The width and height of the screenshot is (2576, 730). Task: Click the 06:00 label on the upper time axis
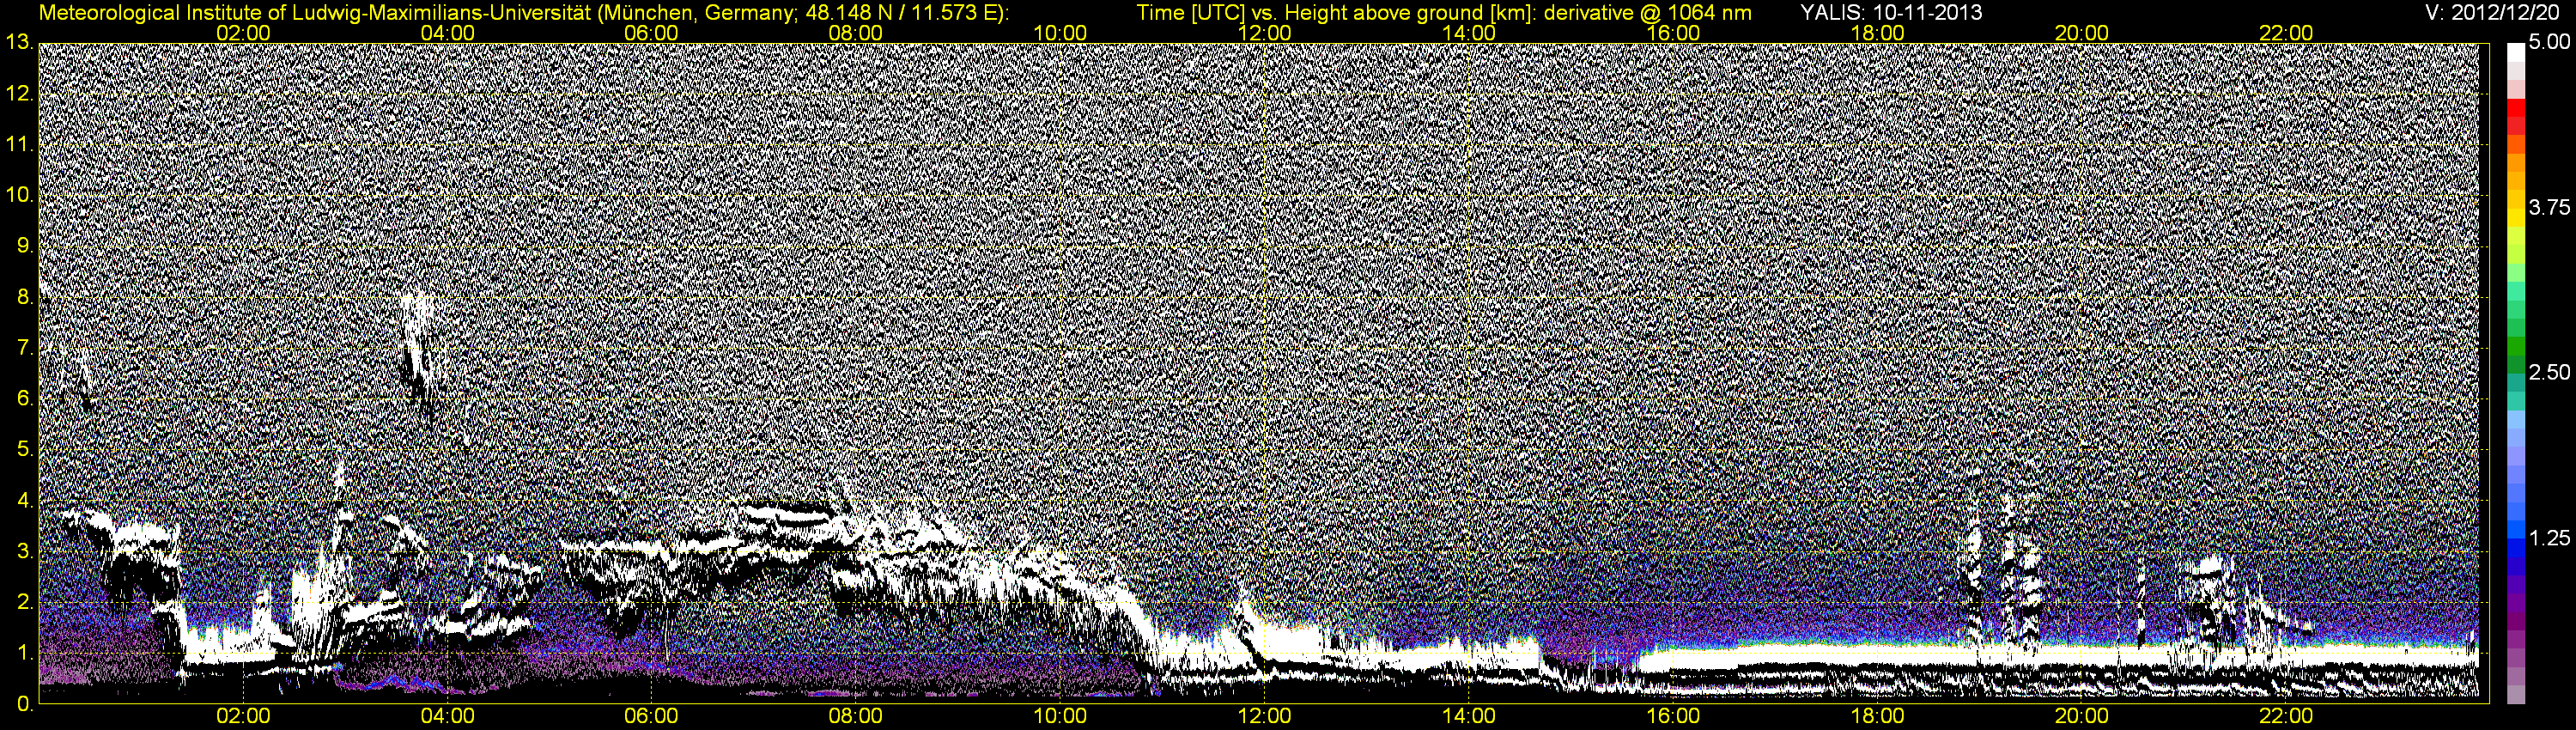coord(652,33)
